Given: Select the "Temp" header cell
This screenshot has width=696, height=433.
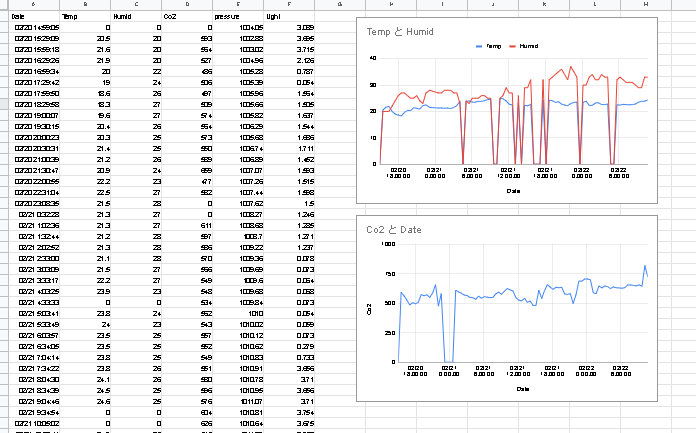Looking at the screenshot, I should pyautogui.click(x=68, y=17).
